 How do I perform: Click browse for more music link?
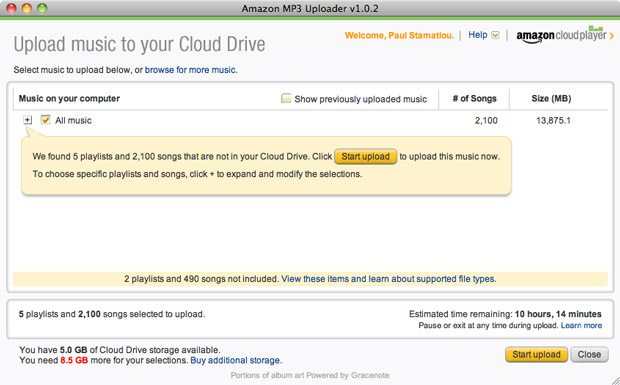coord(191,70)
